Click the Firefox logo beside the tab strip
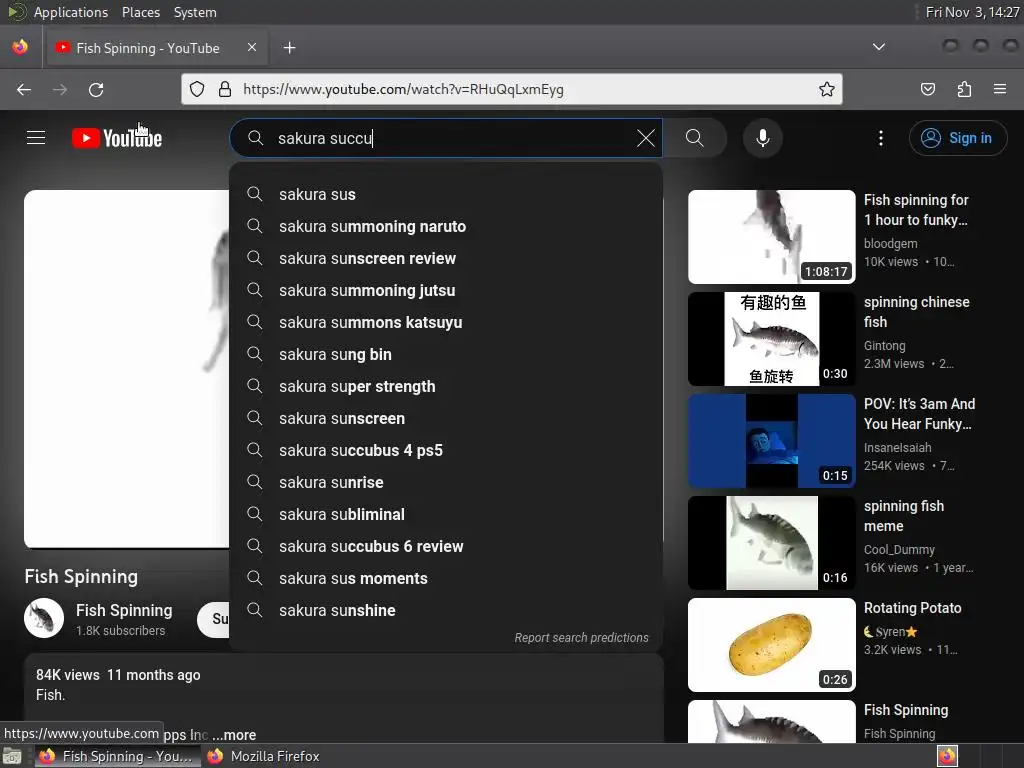This screenshot has height=768, width=1024. (x=20, y=47)
